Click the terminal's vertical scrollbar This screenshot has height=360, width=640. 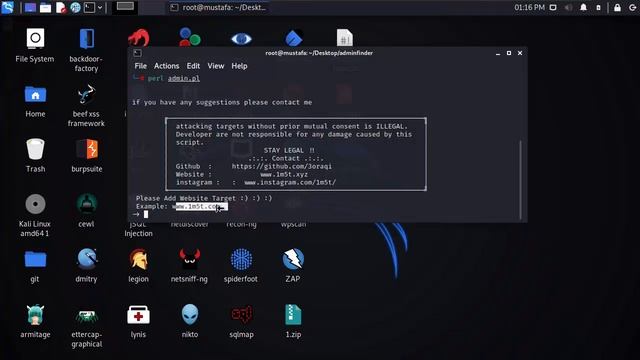coord(520,180)
